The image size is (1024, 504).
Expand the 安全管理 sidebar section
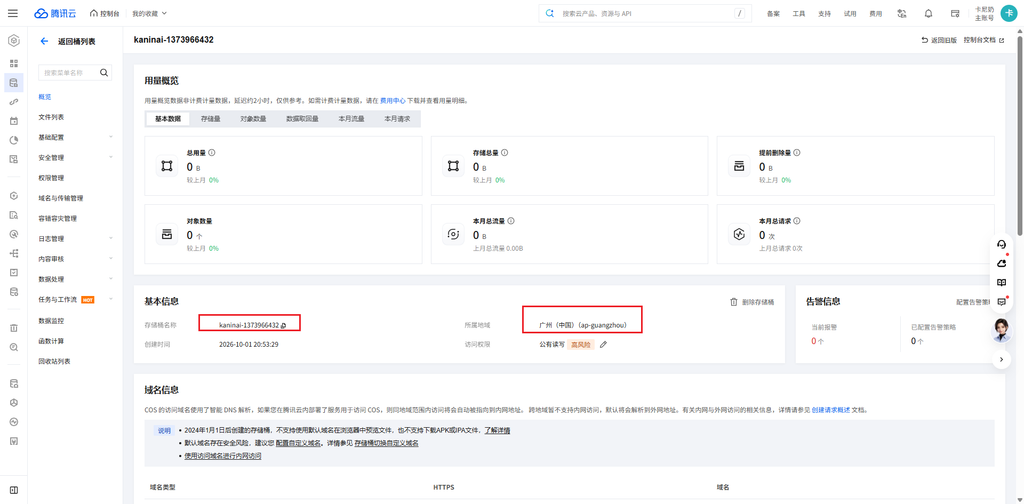click(75, 157)
